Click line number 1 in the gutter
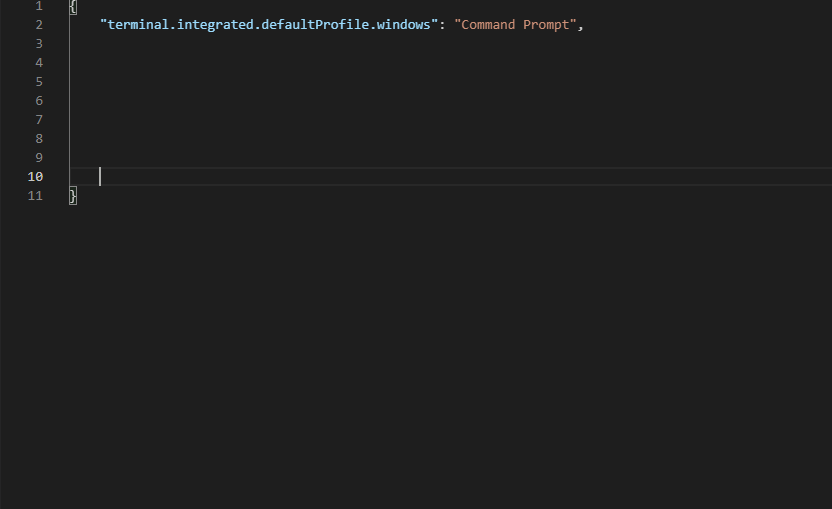Viewport: 832px width, 509px height. (x=39, y=6)
